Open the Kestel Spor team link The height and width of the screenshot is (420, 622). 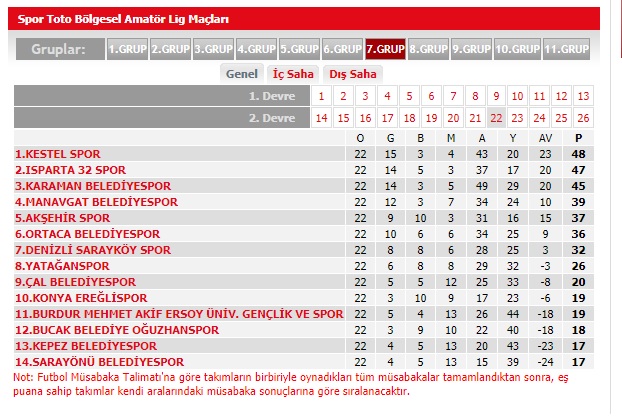(x=57, y=154)
